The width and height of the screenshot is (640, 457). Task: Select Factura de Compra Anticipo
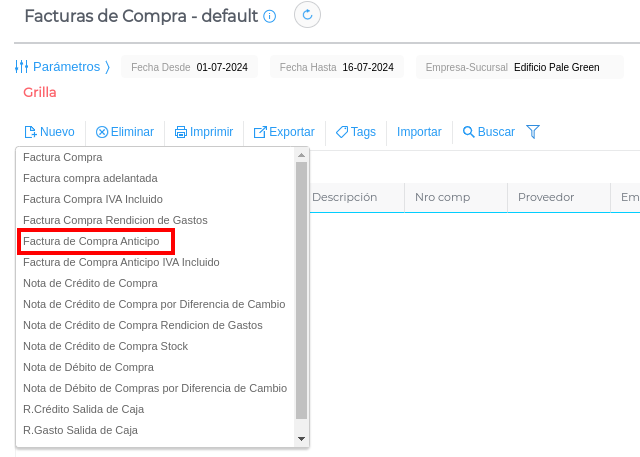[x=91, y=241]
